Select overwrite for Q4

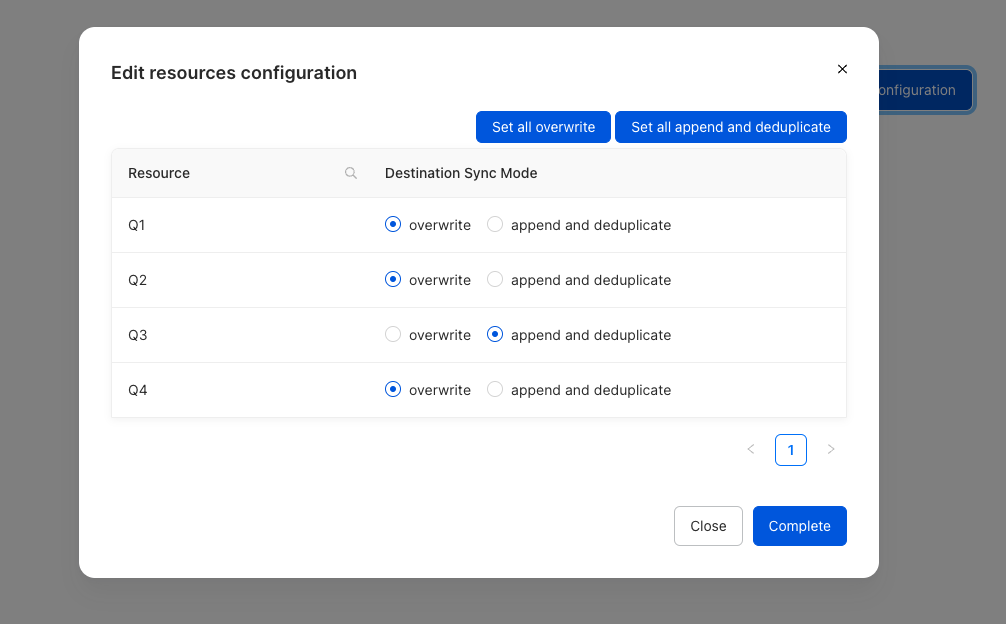(x=393, y=390)
